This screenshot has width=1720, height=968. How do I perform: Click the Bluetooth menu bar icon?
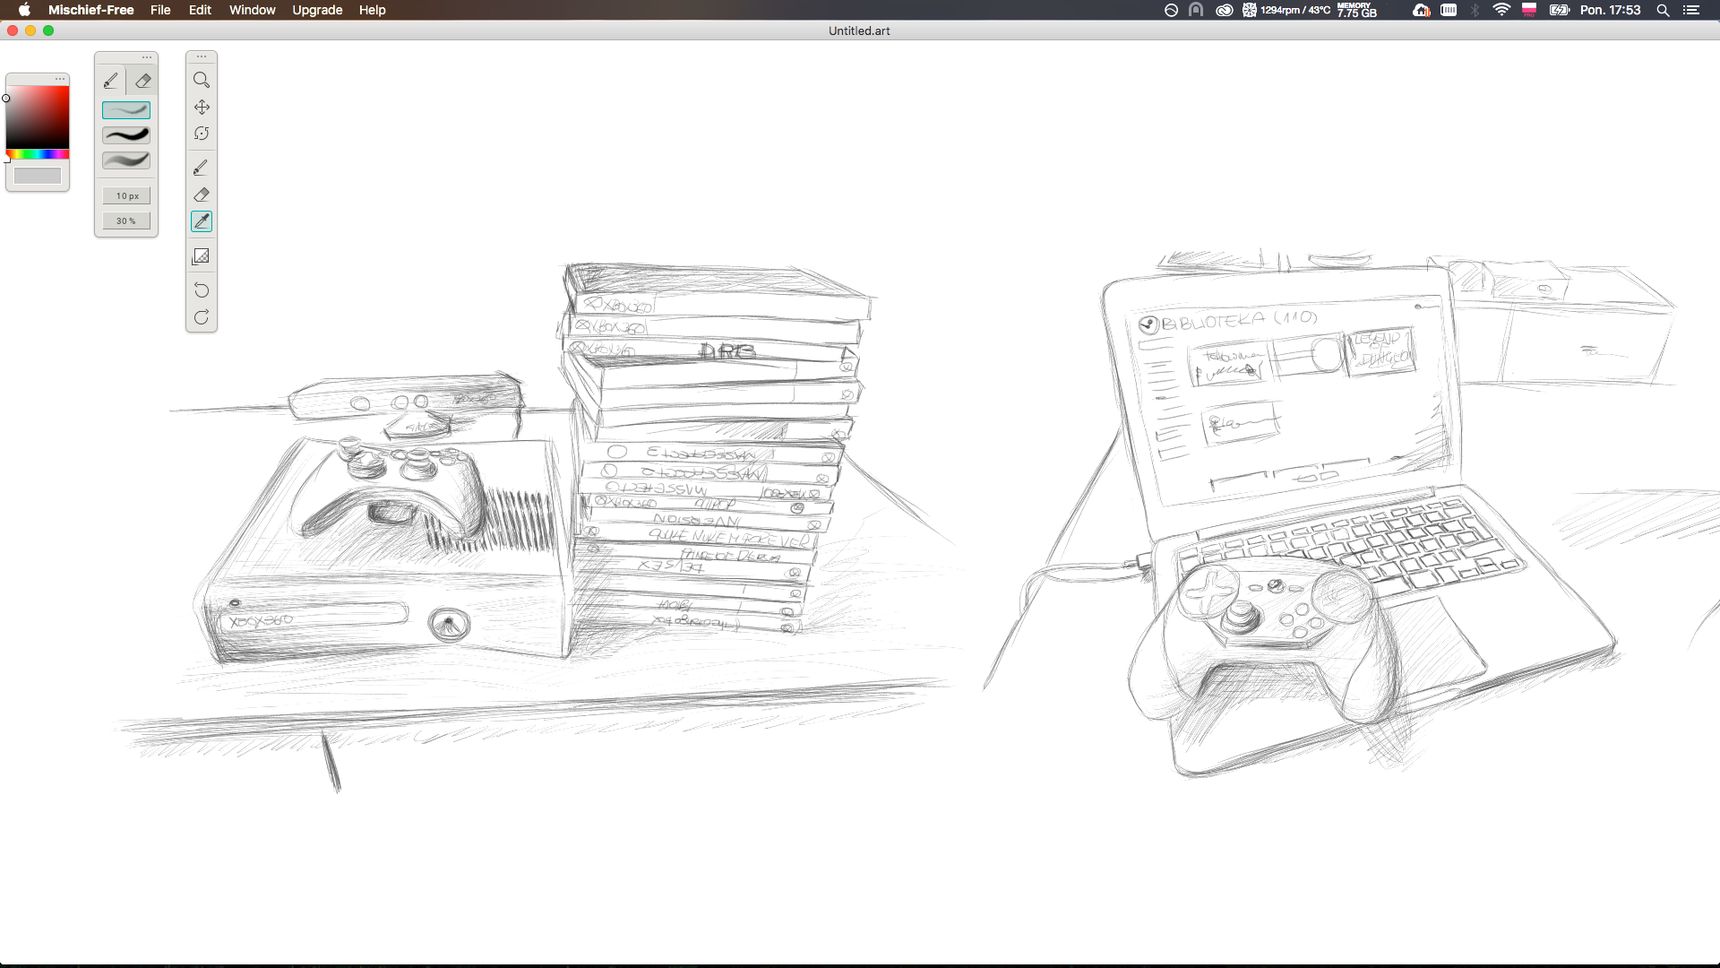1474,10
